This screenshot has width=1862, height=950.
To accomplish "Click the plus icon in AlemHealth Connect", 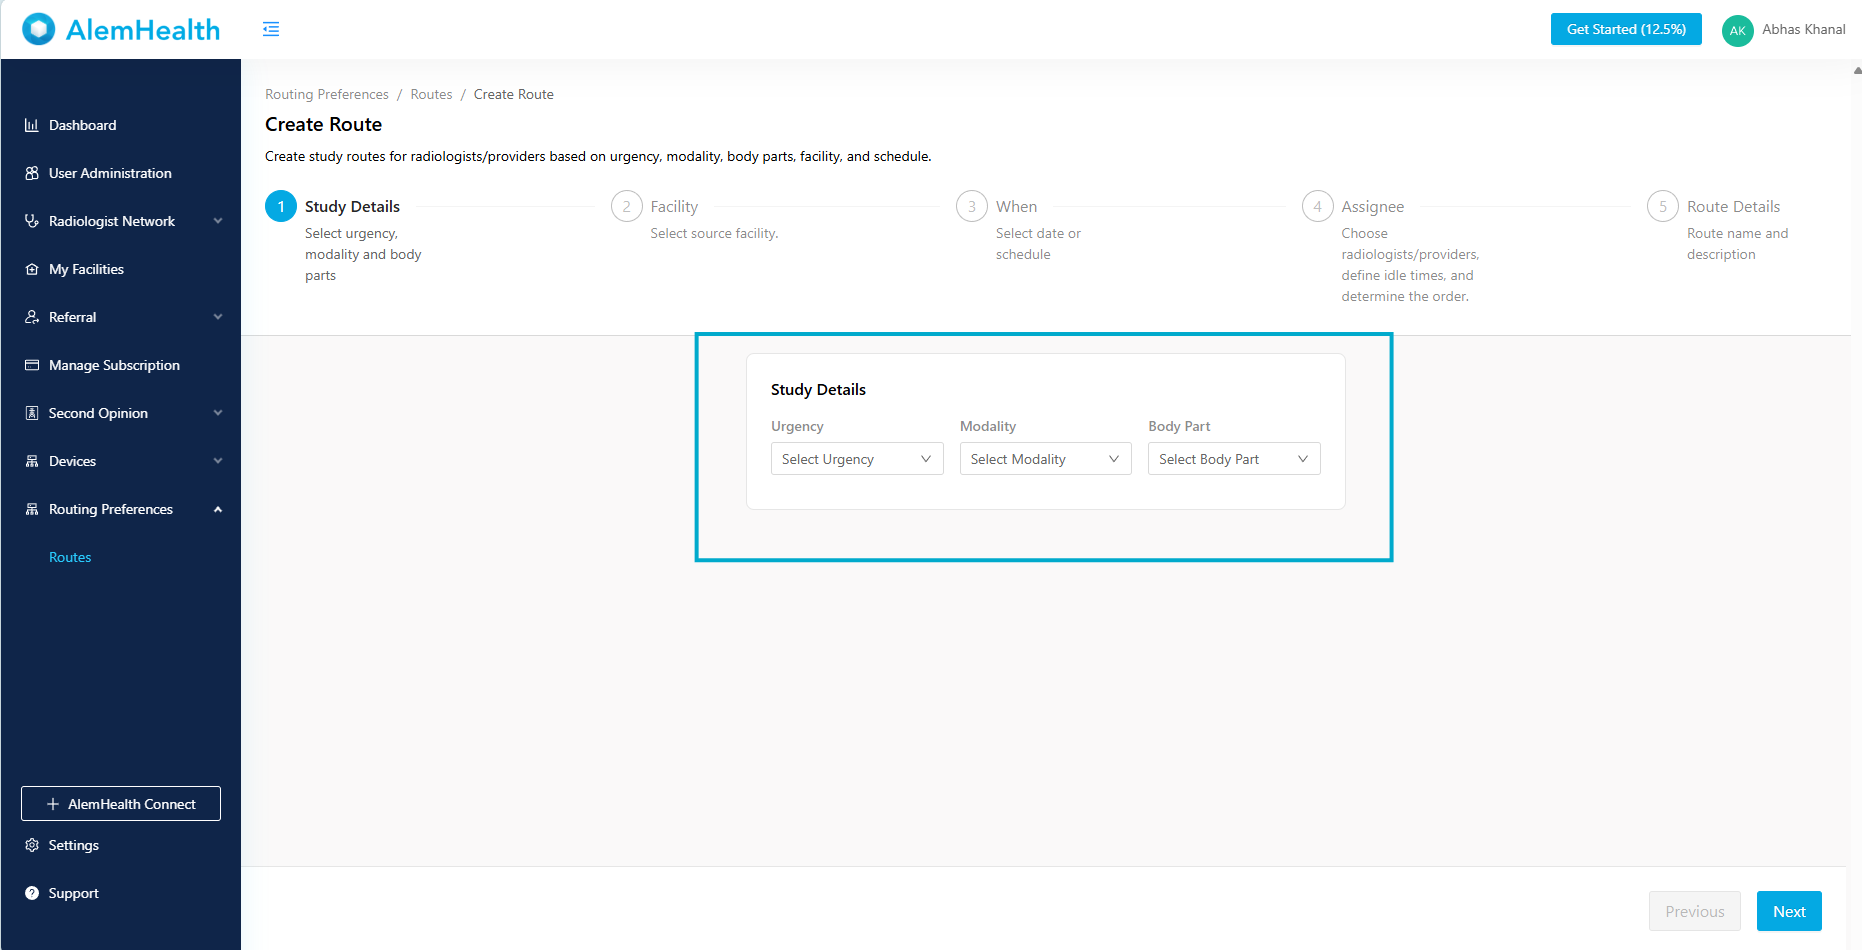I will click(53, 804).
